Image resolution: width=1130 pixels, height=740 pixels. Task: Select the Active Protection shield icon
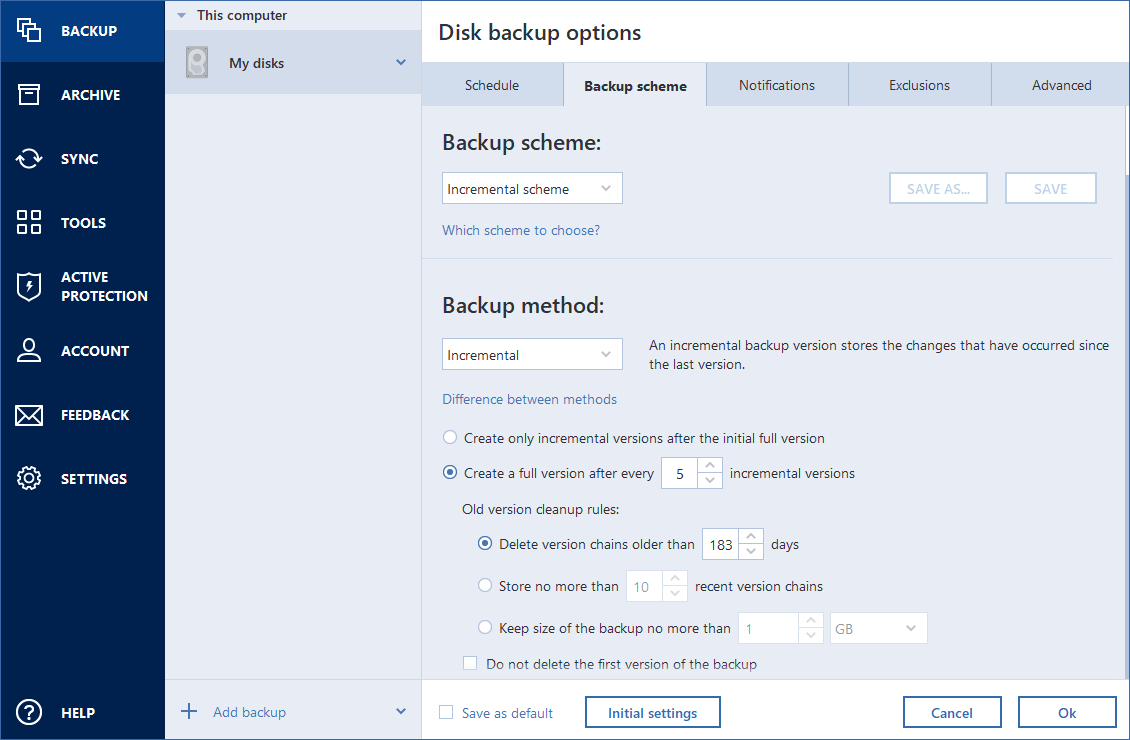click(x=29, y=286)
